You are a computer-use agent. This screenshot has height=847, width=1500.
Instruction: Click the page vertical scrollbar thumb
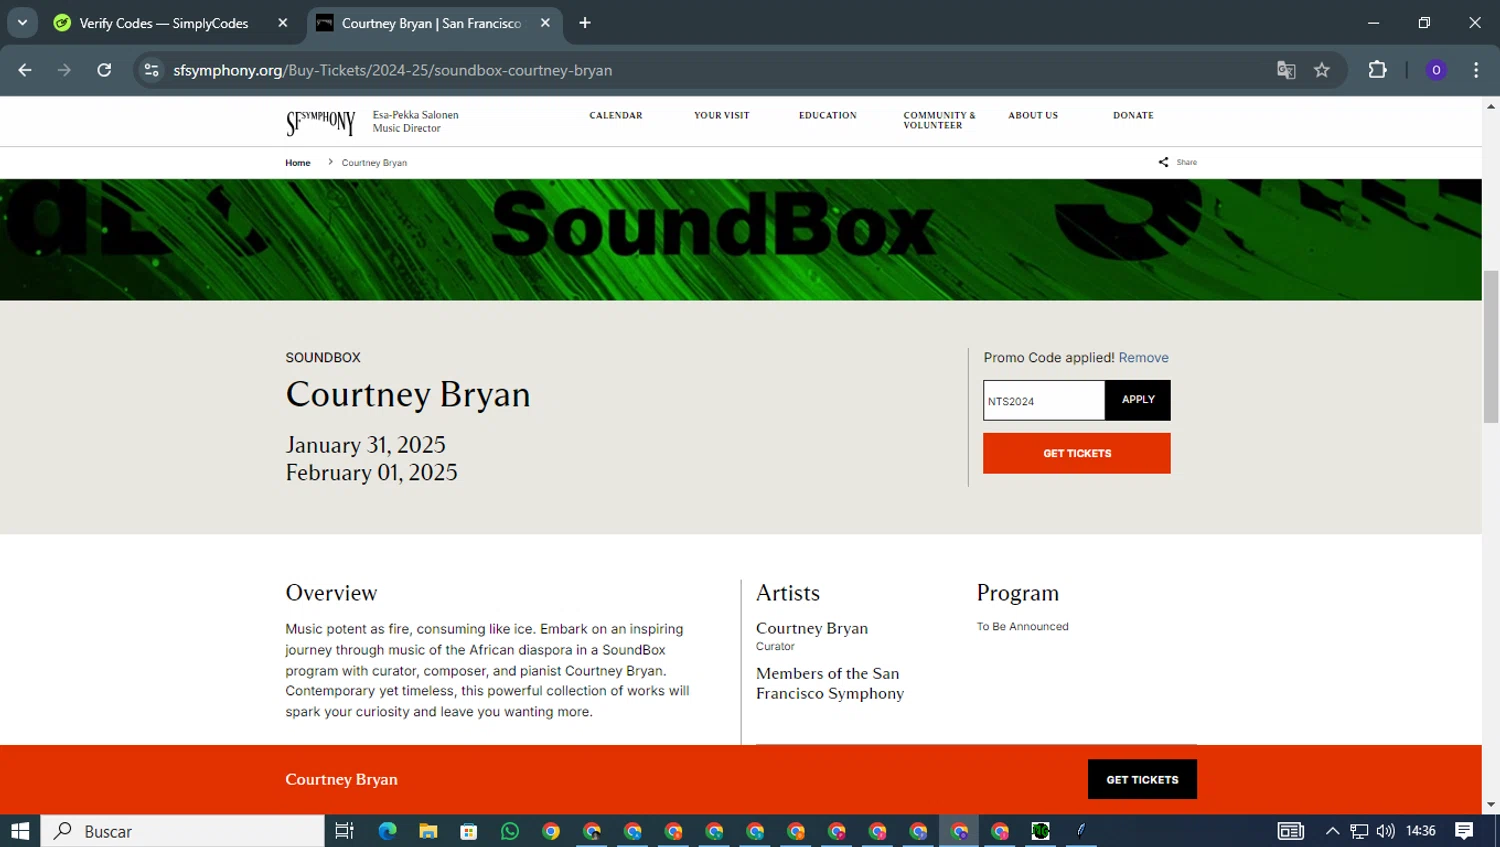pos(1491,346)
